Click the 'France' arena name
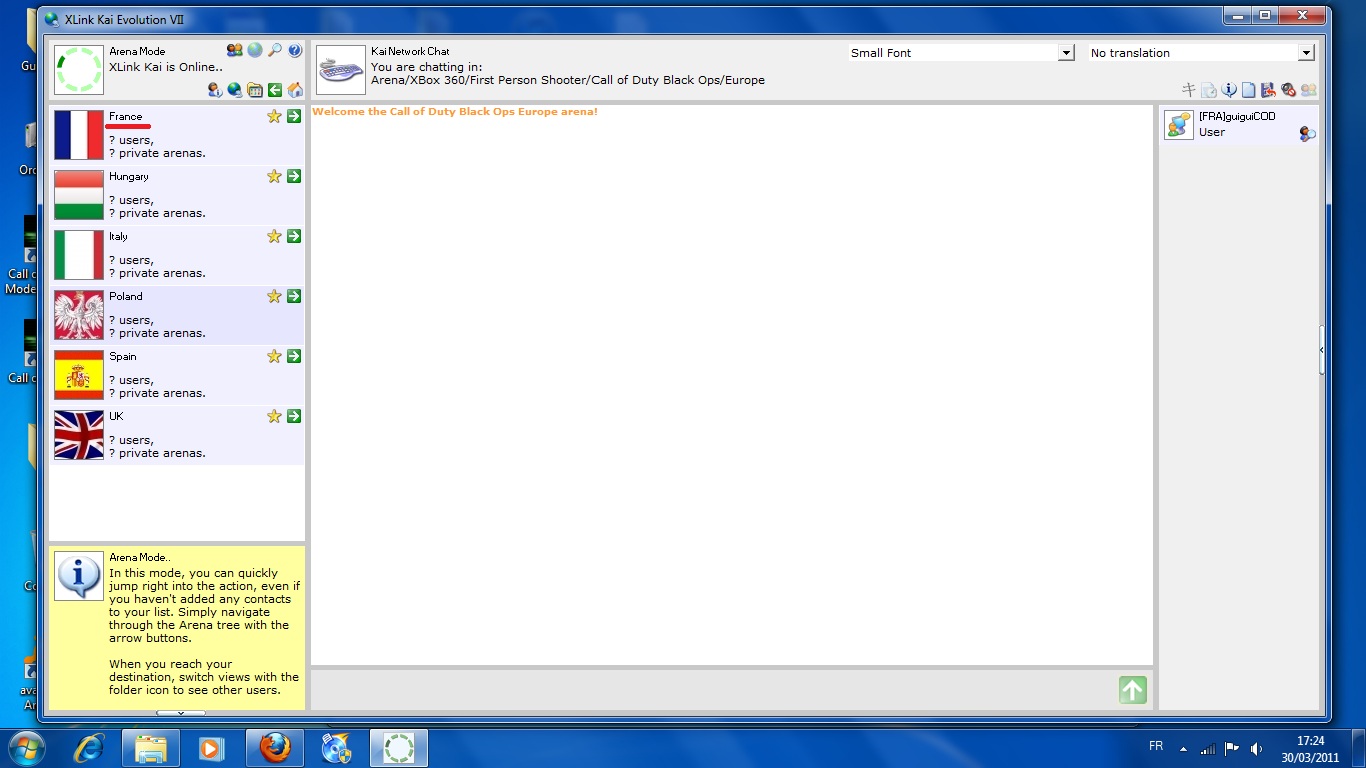The width and height of the screenshot is (1366, 768). 126,117
